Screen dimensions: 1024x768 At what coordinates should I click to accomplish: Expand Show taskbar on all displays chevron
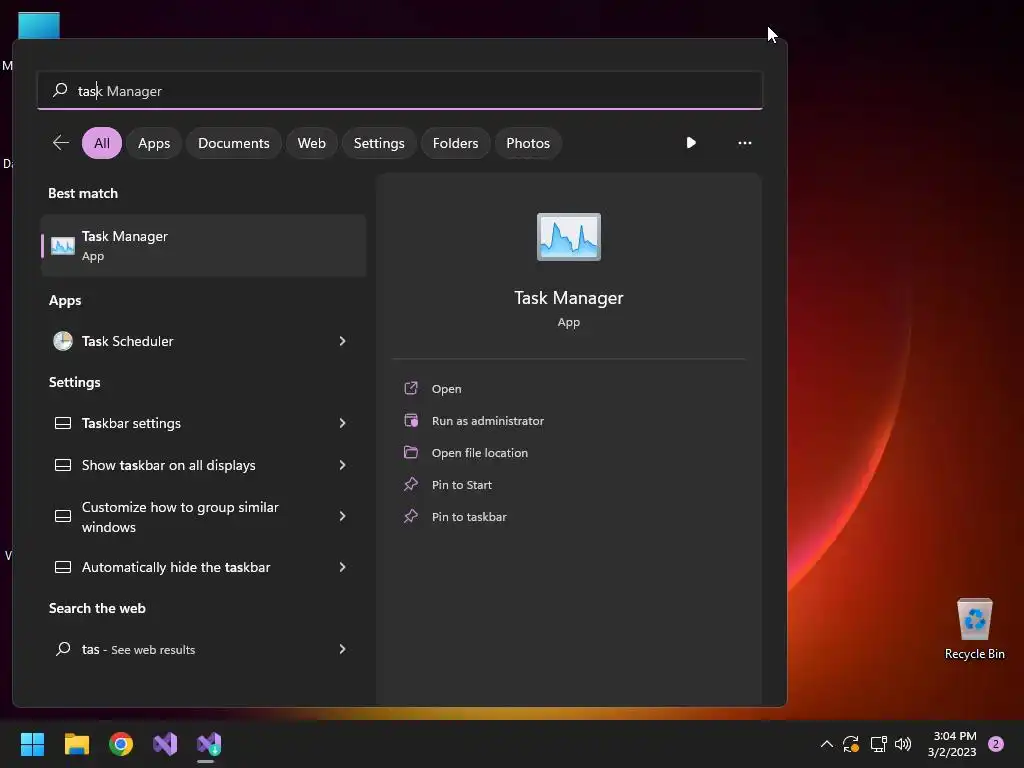pos(342,465)
